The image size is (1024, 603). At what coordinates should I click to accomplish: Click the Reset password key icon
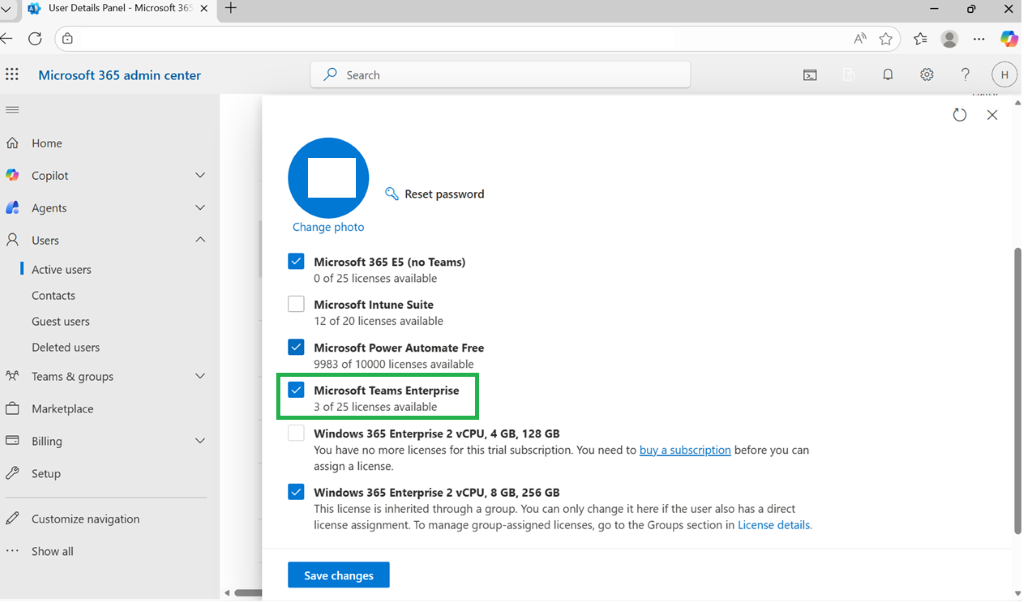391,193
